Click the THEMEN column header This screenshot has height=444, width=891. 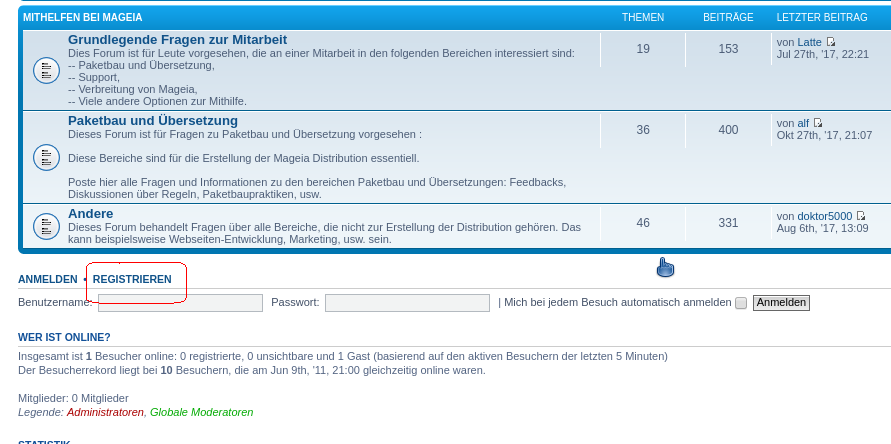(x=643, y=18)
